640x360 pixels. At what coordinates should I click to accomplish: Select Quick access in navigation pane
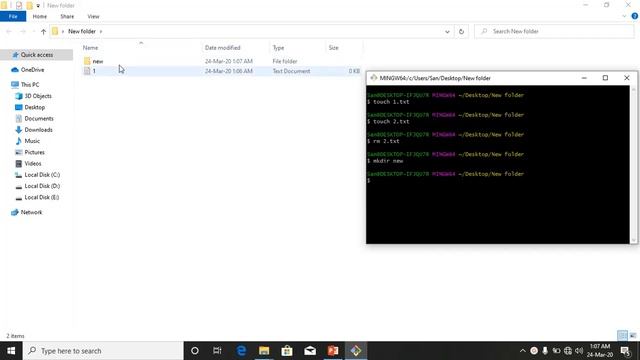point(37,55)
